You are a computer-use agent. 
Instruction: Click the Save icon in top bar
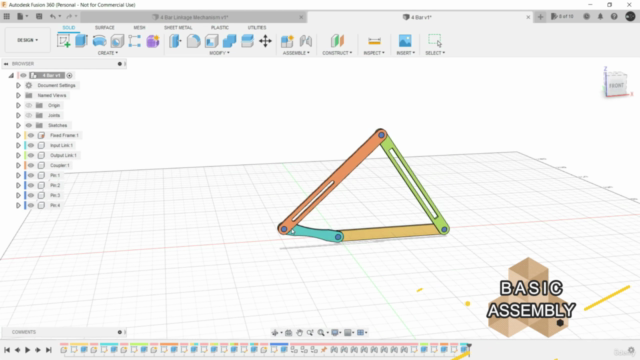point(39,16)
